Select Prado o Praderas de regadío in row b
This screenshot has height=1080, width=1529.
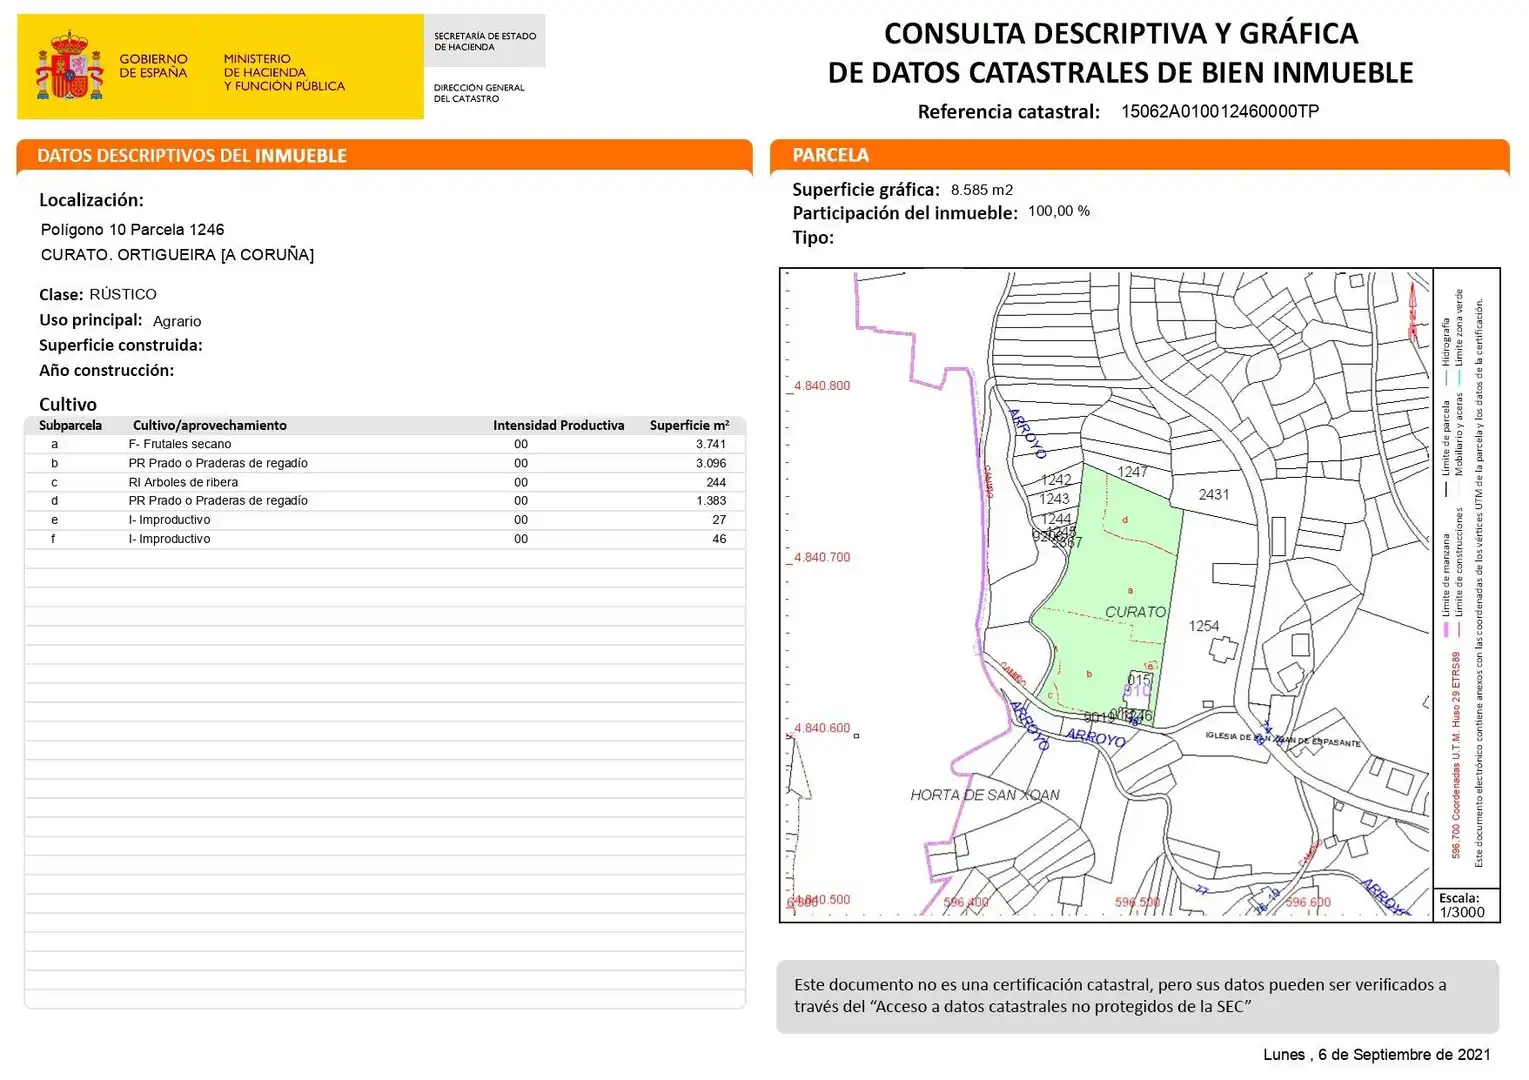pyautogui.click(x=218, y=463)
